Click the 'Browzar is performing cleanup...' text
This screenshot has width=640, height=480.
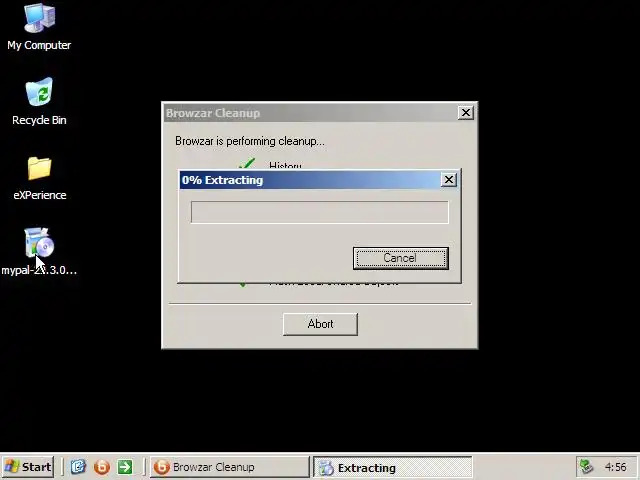coord(250,141)
